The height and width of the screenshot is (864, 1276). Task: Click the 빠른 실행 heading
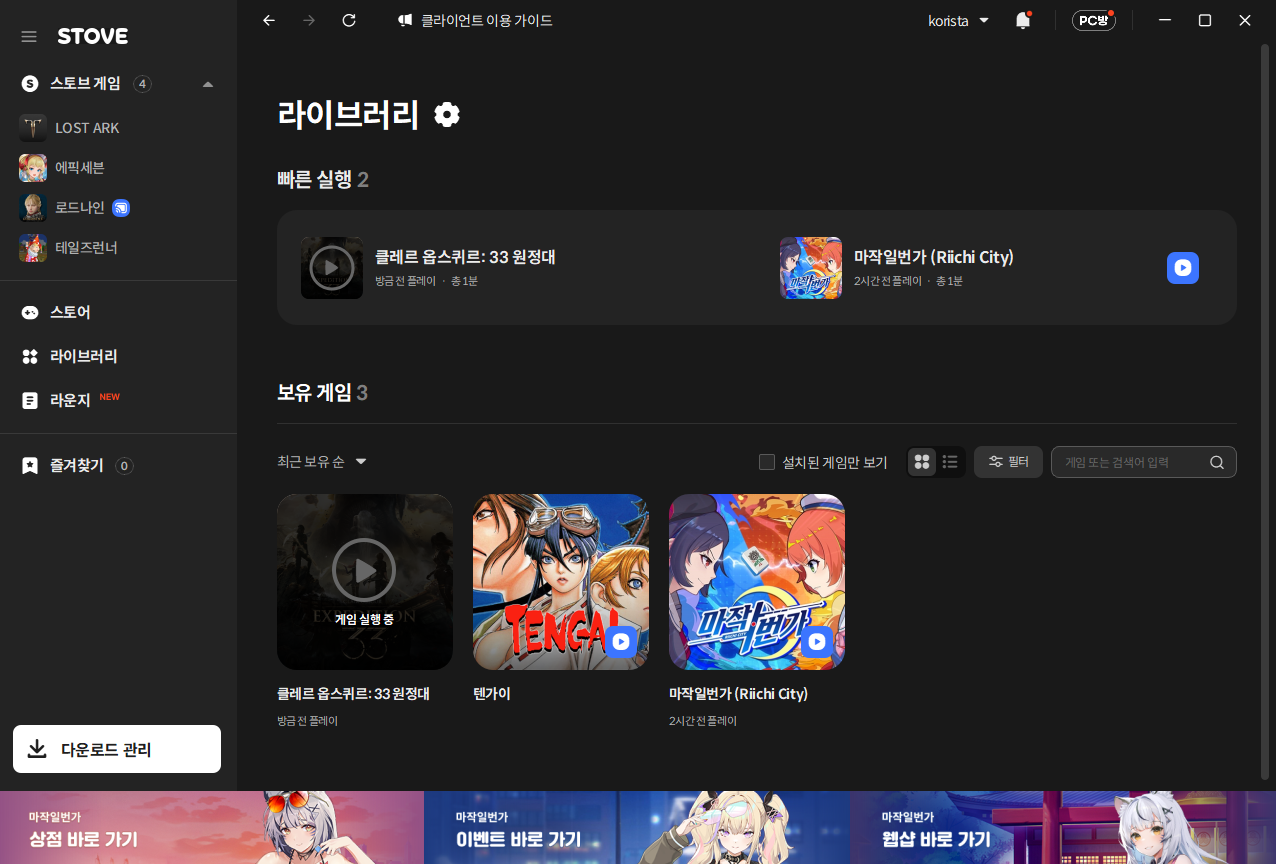pos(314,179)
